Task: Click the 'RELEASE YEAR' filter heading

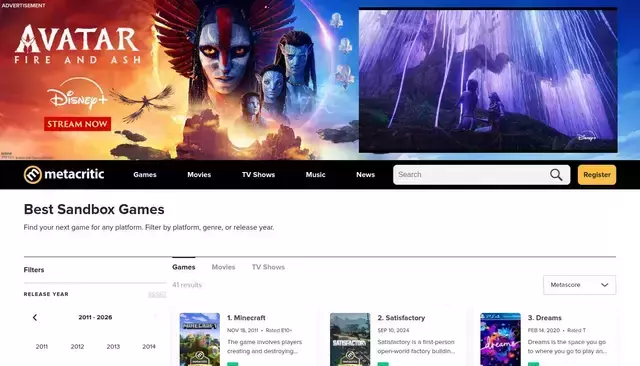Action: tap(46, 294)
